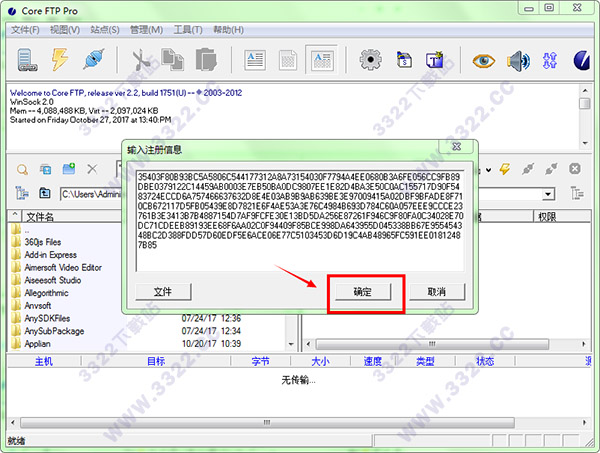This screenshot has width=600, height=453.
Task: Select the Add-in Express folder
Action: point(50,255)
